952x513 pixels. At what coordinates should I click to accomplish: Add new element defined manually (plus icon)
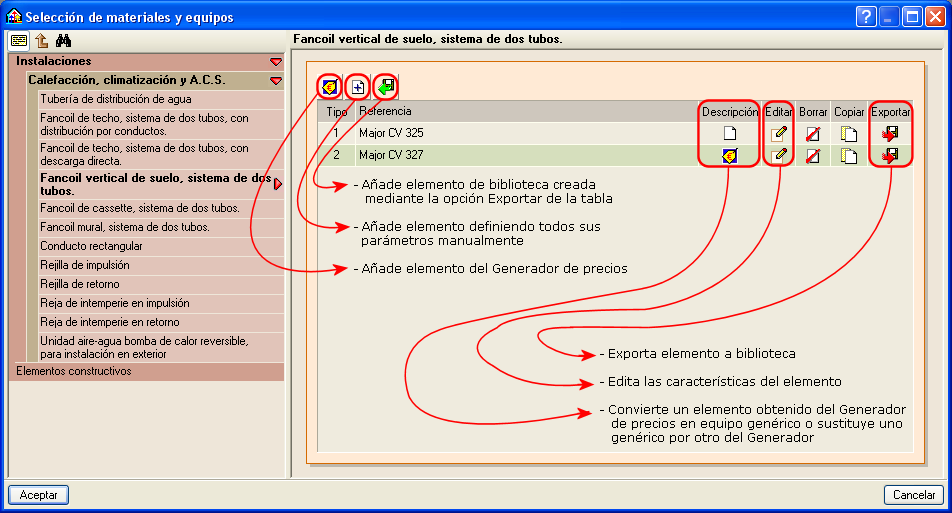pyautogui.click(x=358, y=87)
